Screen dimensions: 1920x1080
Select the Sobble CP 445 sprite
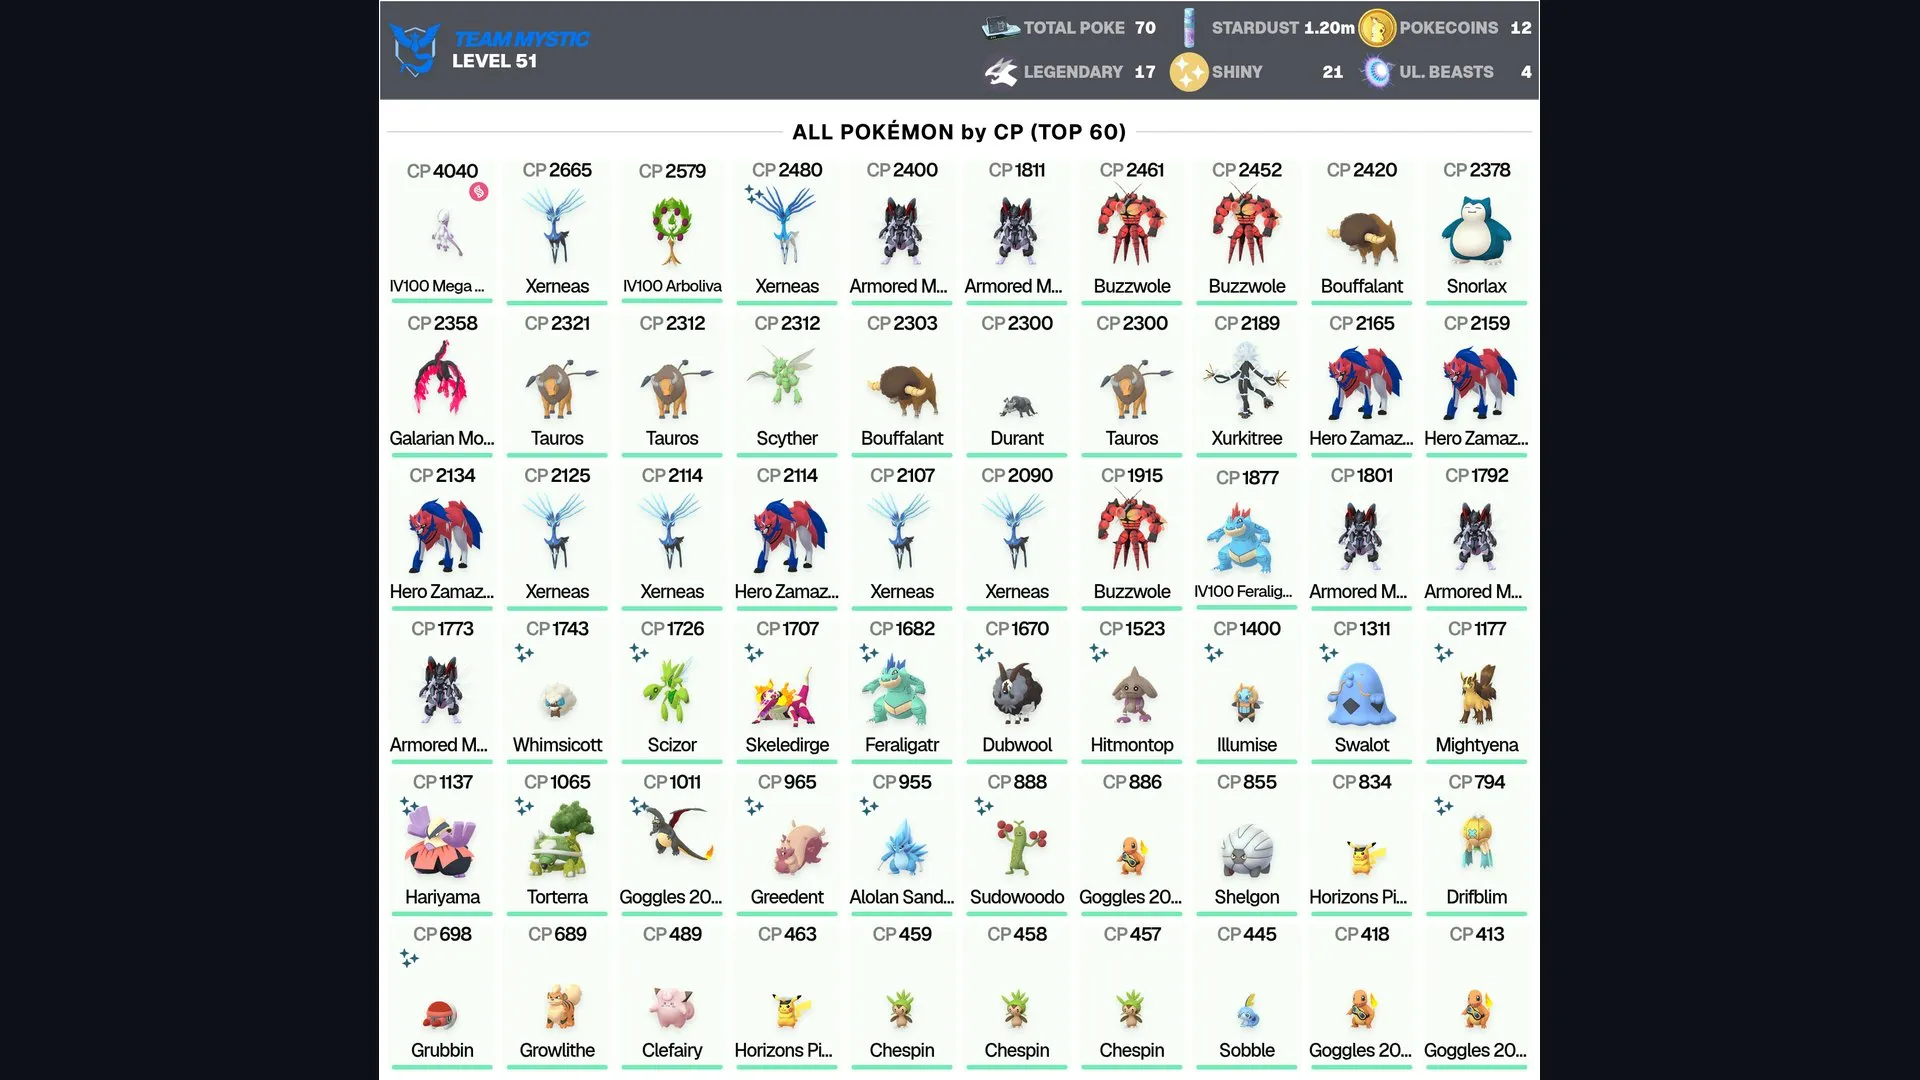tap(1248, 1011)
